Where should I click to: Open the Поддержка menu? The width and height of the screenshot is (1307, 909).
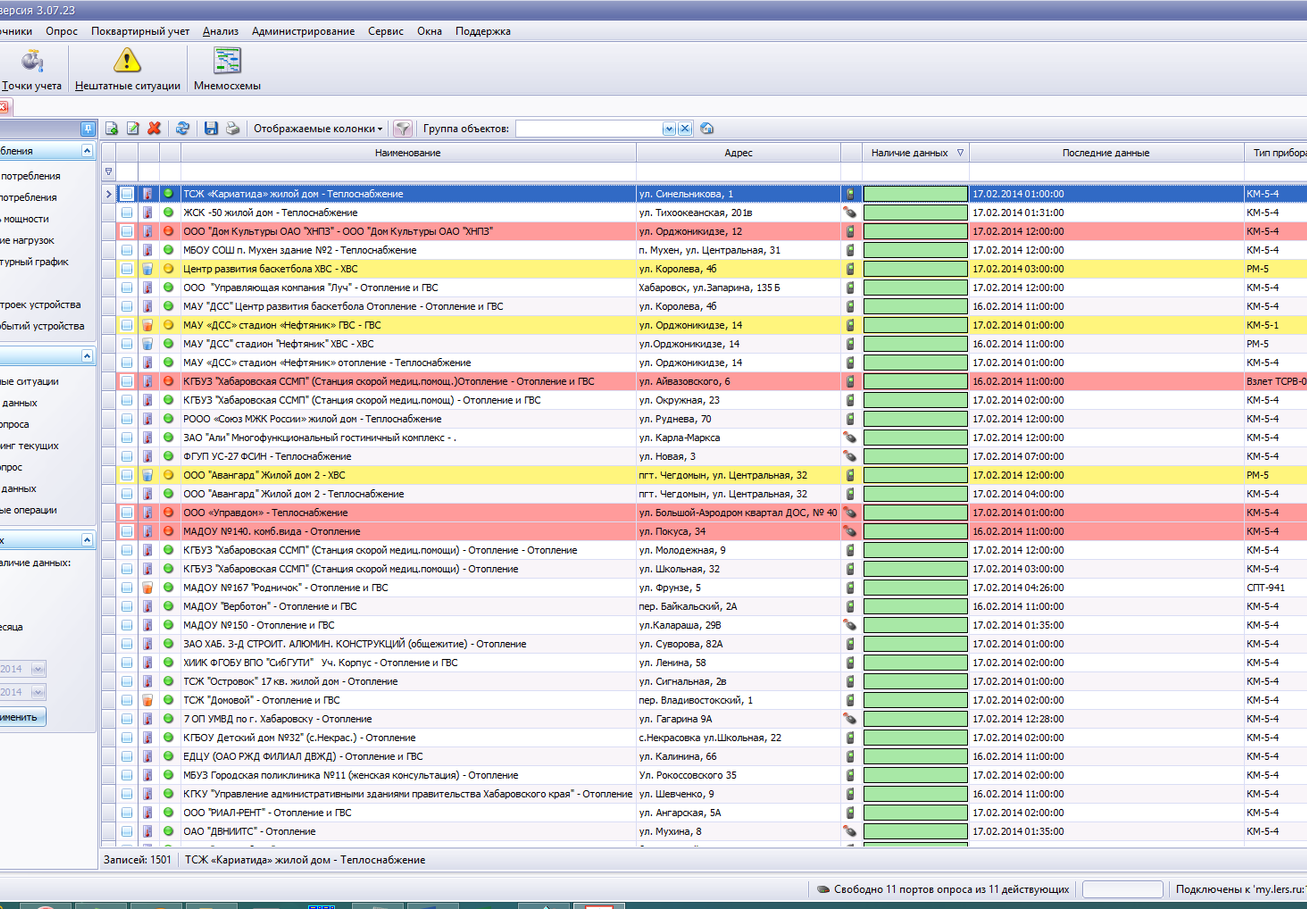tap(483, 31)
